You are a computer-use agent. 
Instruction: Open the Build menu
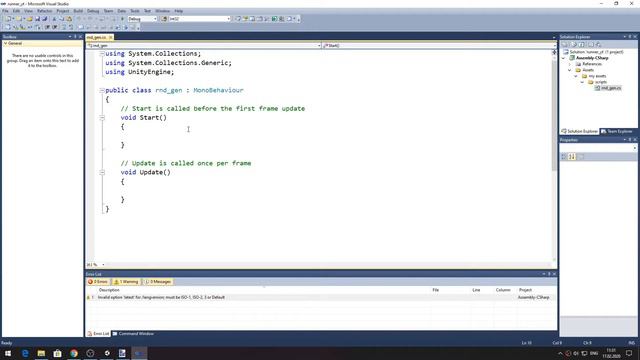pyautogui.click(x=78, y=11)
